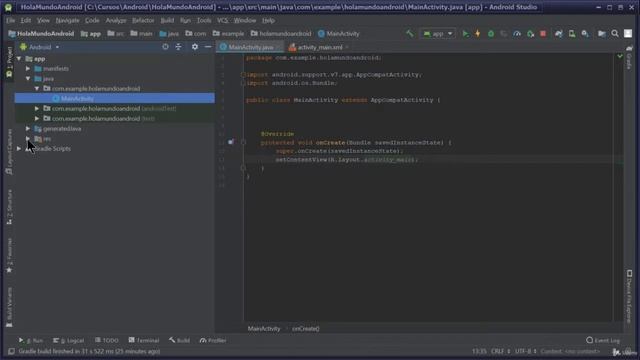Expand the androidTest package node

pyautogui.click(x=37, y=109)
